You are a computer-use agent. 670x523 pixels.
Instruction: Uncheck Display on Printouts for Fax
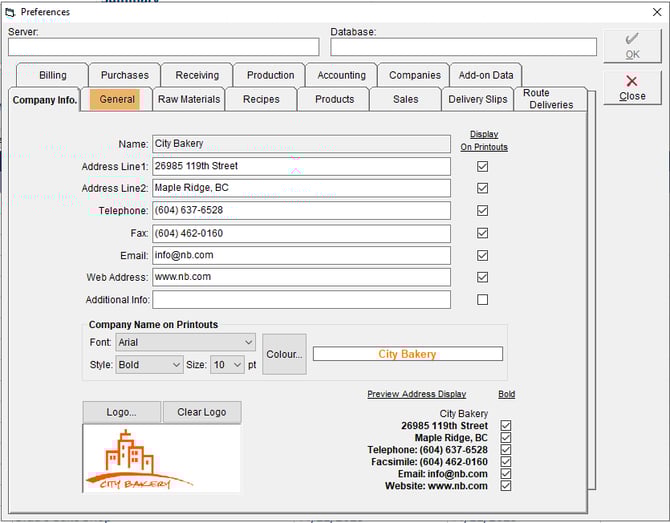pos(483,233)
